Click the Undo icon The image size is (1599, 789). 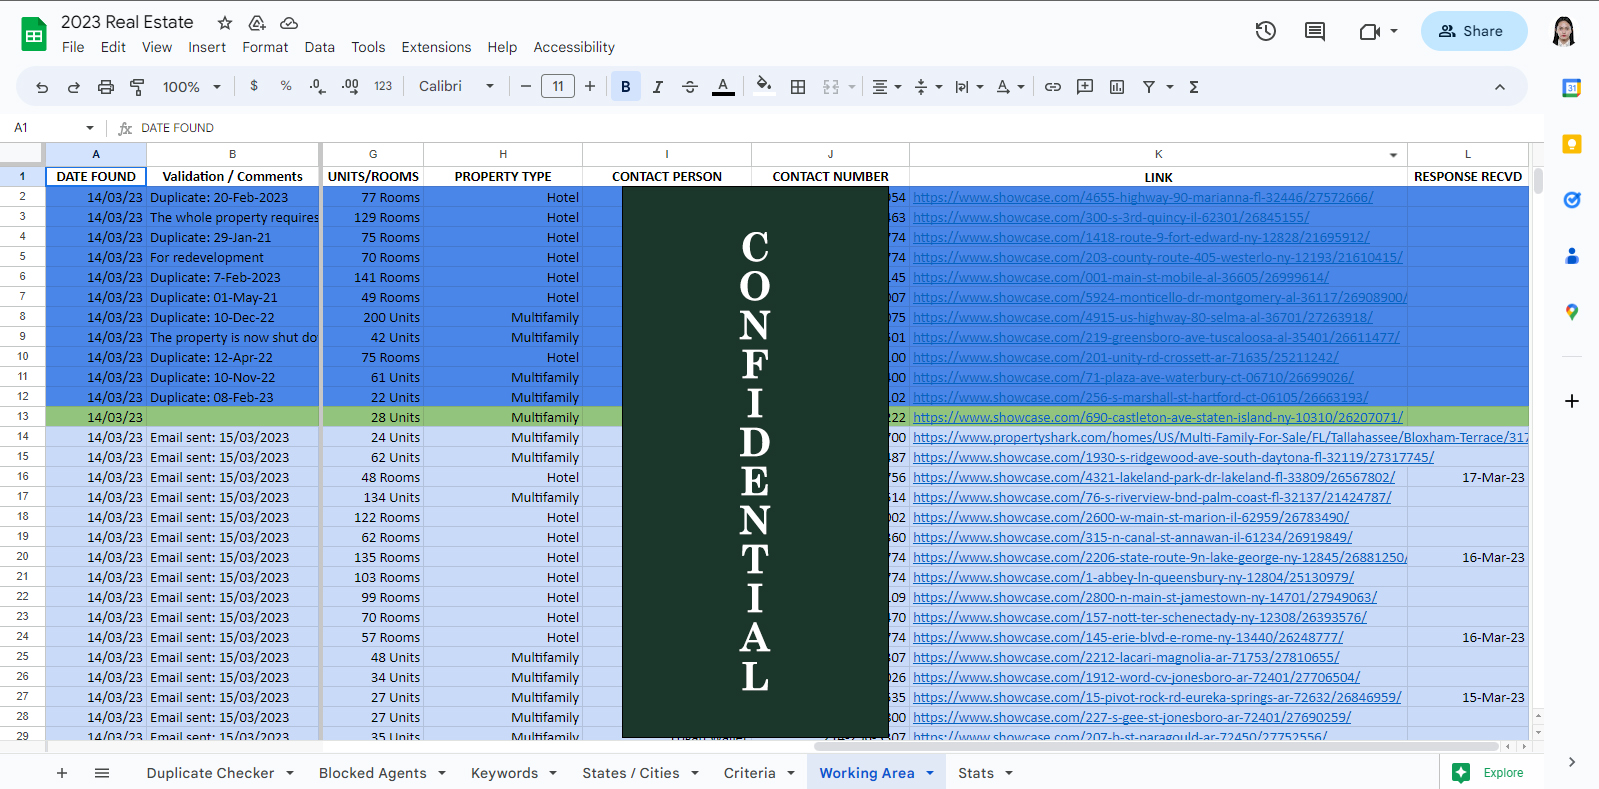click(42, 87)
